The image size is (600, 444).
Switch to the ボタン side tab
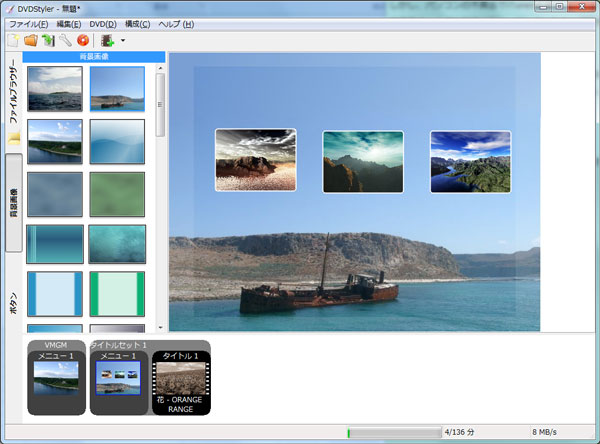click(13, 305)
